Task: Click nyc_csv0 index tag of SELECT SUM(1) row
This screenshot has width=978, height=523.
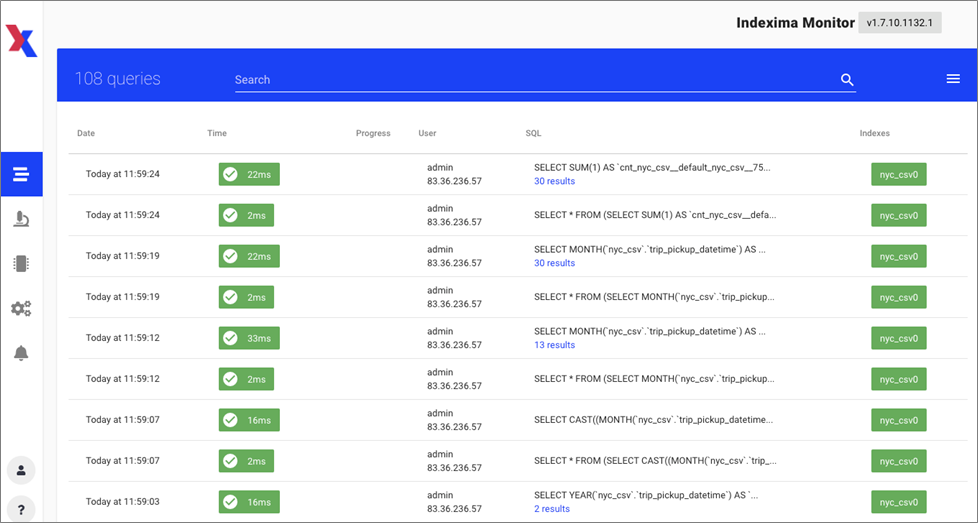Action: point(899,175)
